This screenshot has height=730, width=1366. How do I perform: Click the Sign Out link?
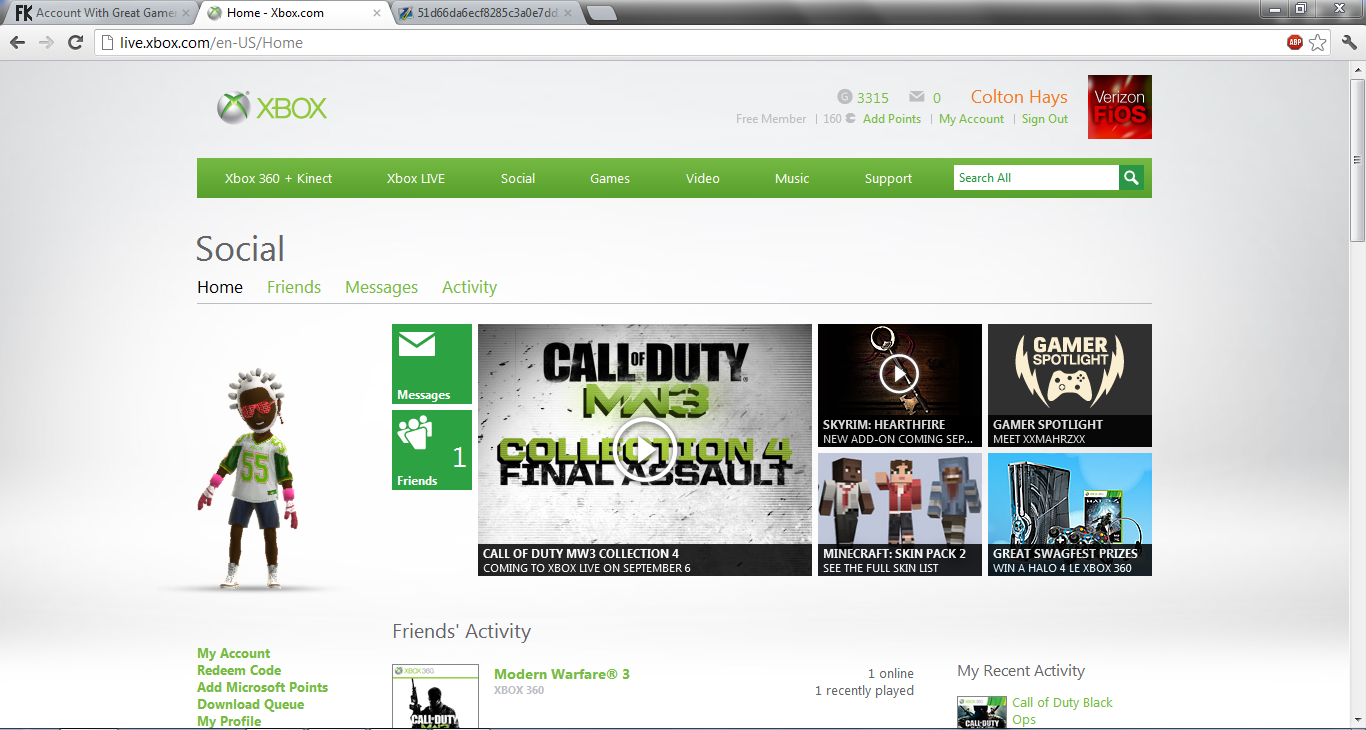pyautogui.click(x=1045, y=119)
